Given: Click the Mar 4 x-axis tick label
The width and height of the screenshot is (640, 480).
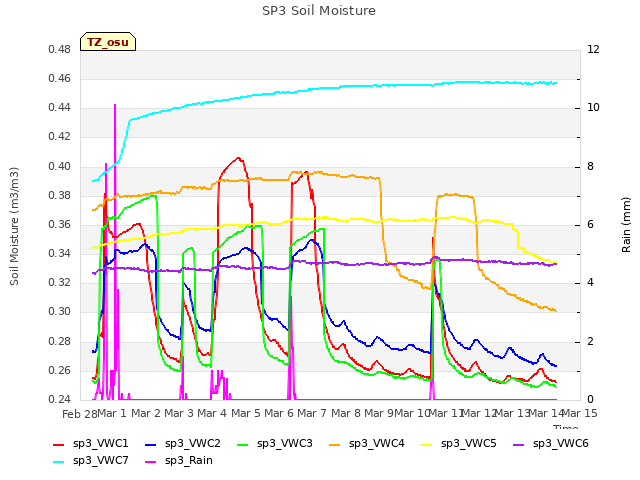Looking at the screenshot, I should [212, 413].
